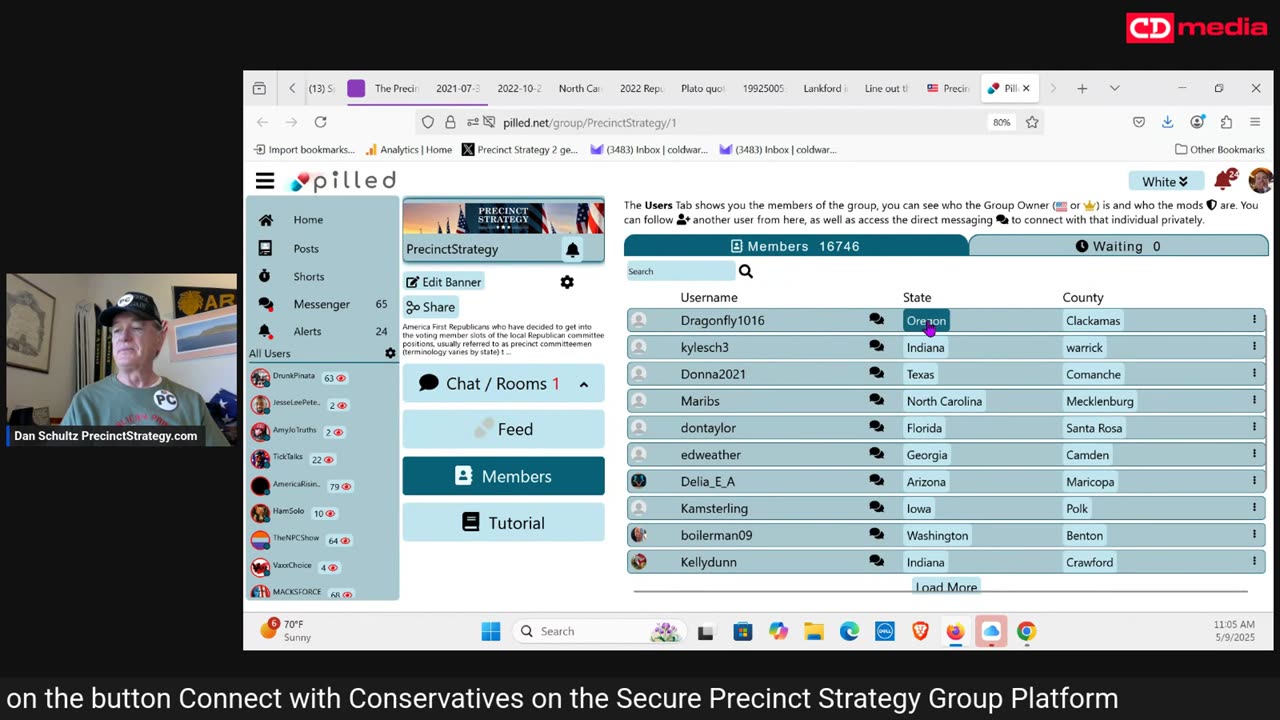Toggle DrunkPinata viewer eye icon

[341, 378]
